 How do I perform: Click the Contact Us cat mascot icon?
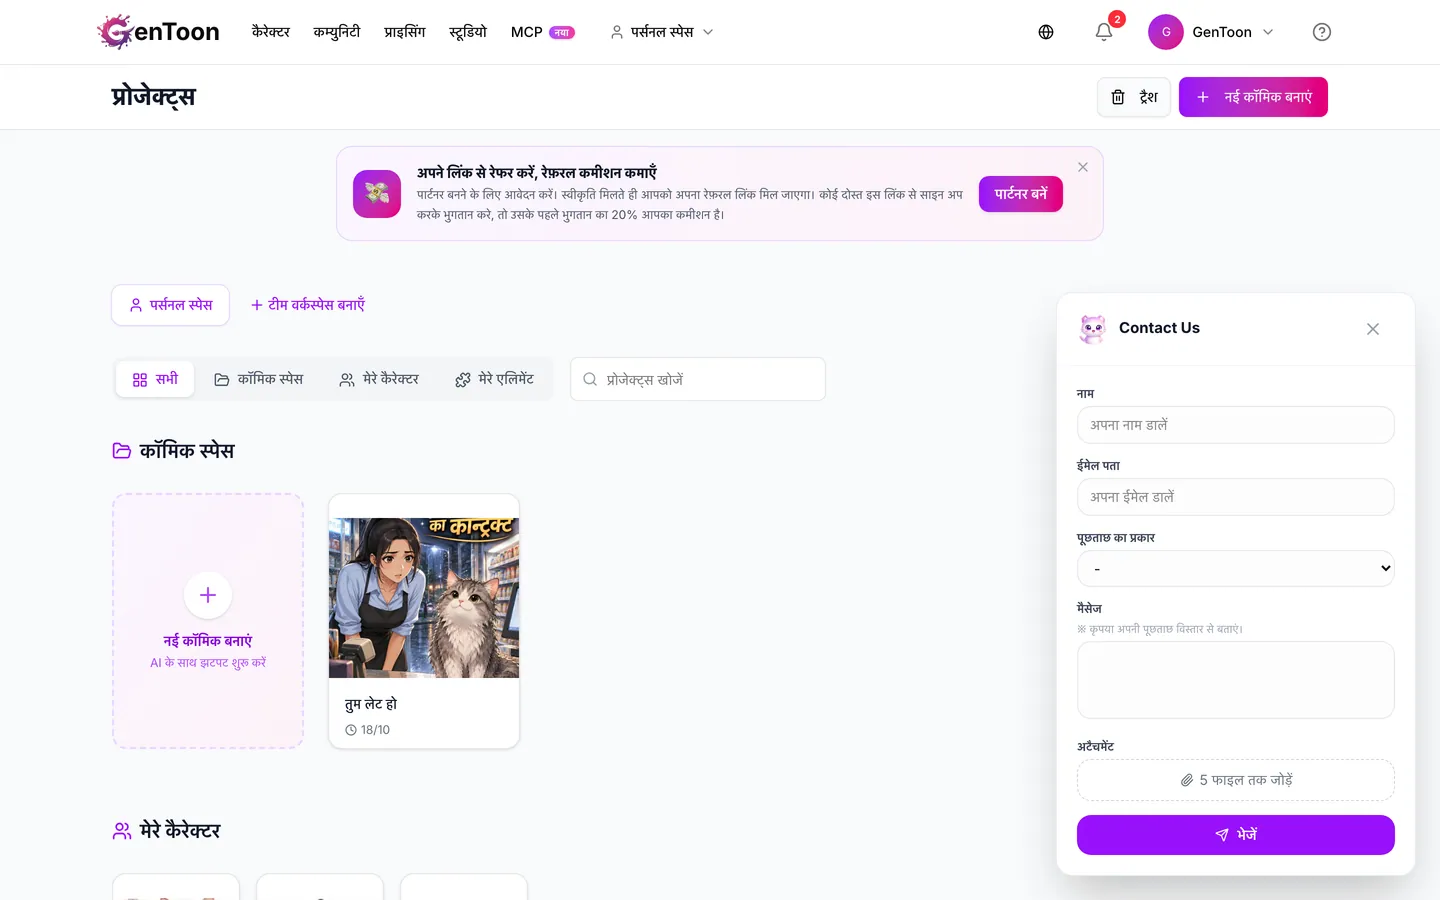coord(1093,328)
